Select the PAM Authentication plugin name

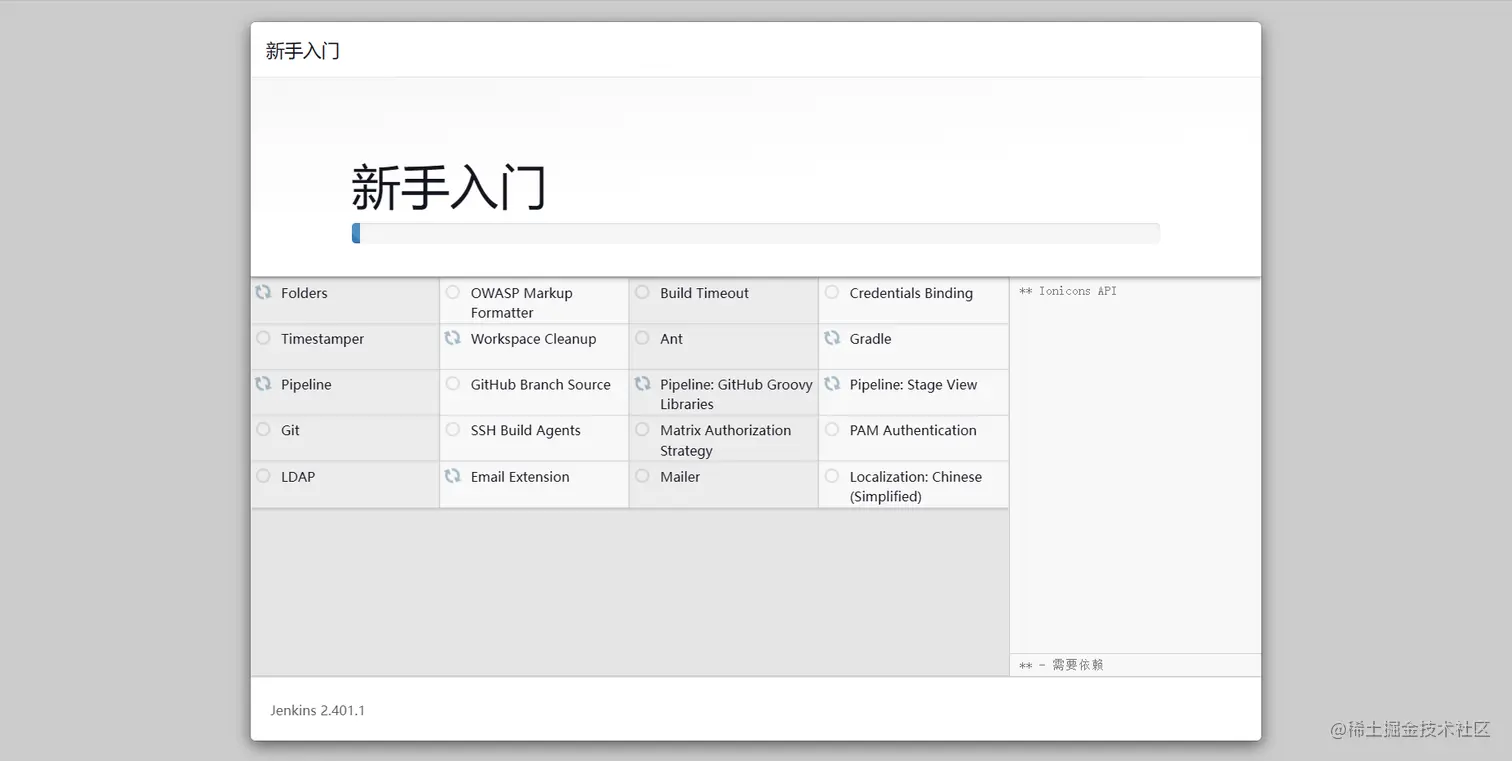913,430
